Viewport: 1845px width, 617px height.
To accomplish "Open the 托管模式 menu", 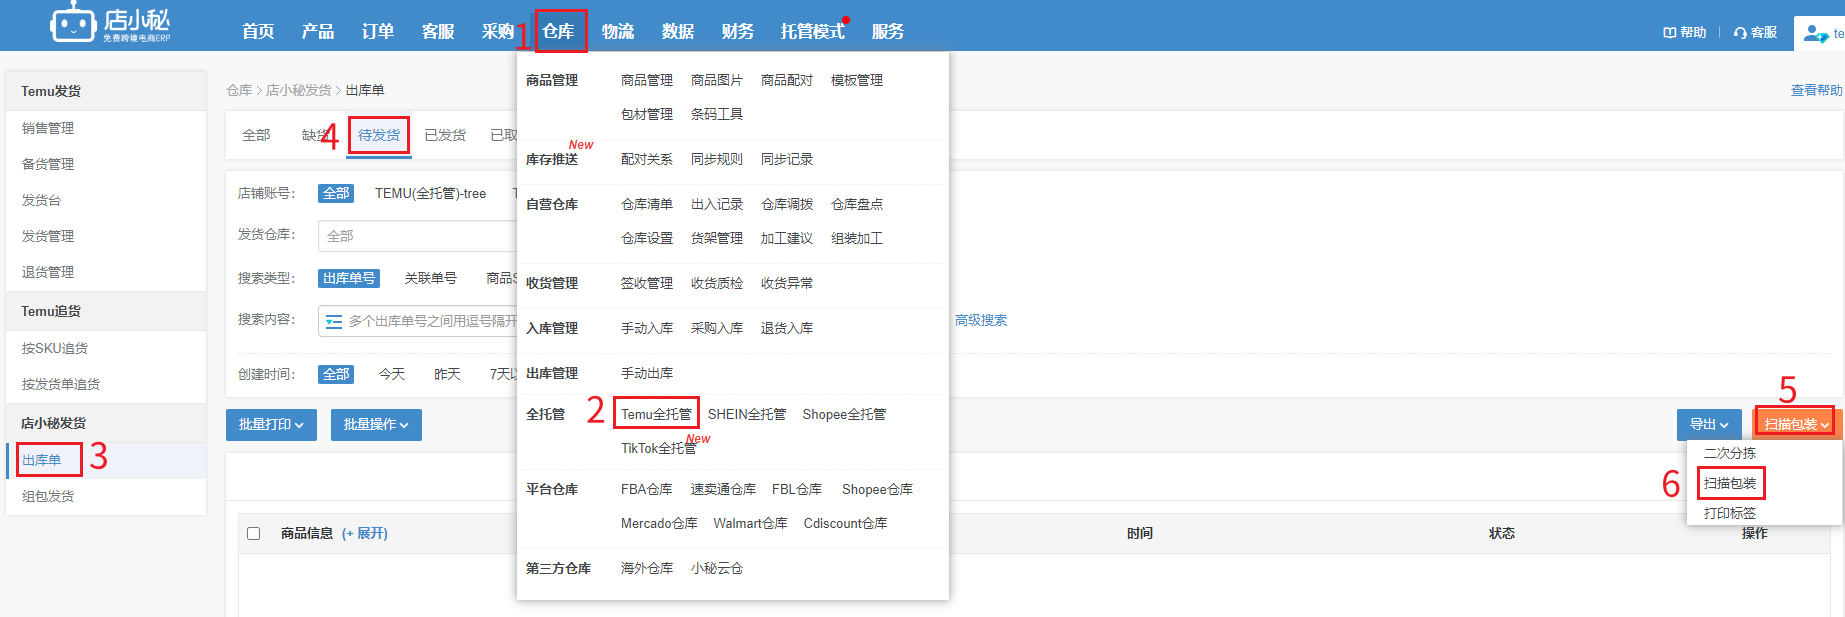I will 813,32.
